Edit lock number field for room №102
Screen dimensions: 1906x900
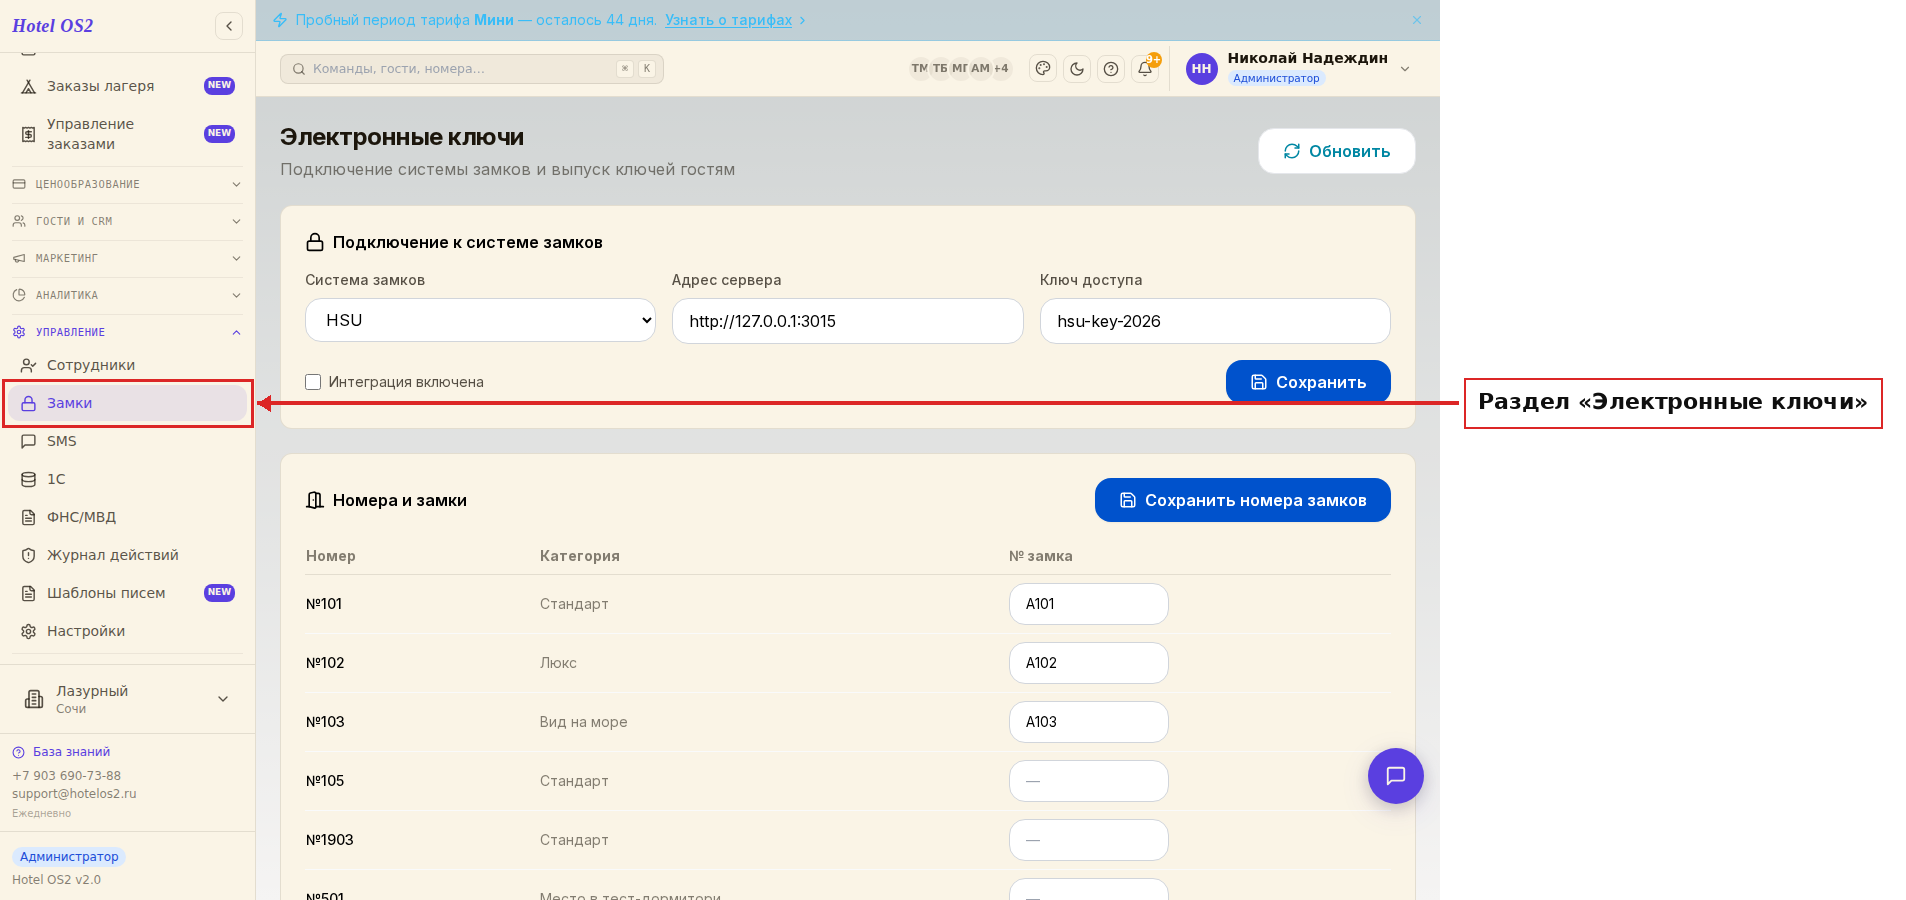1089,663
